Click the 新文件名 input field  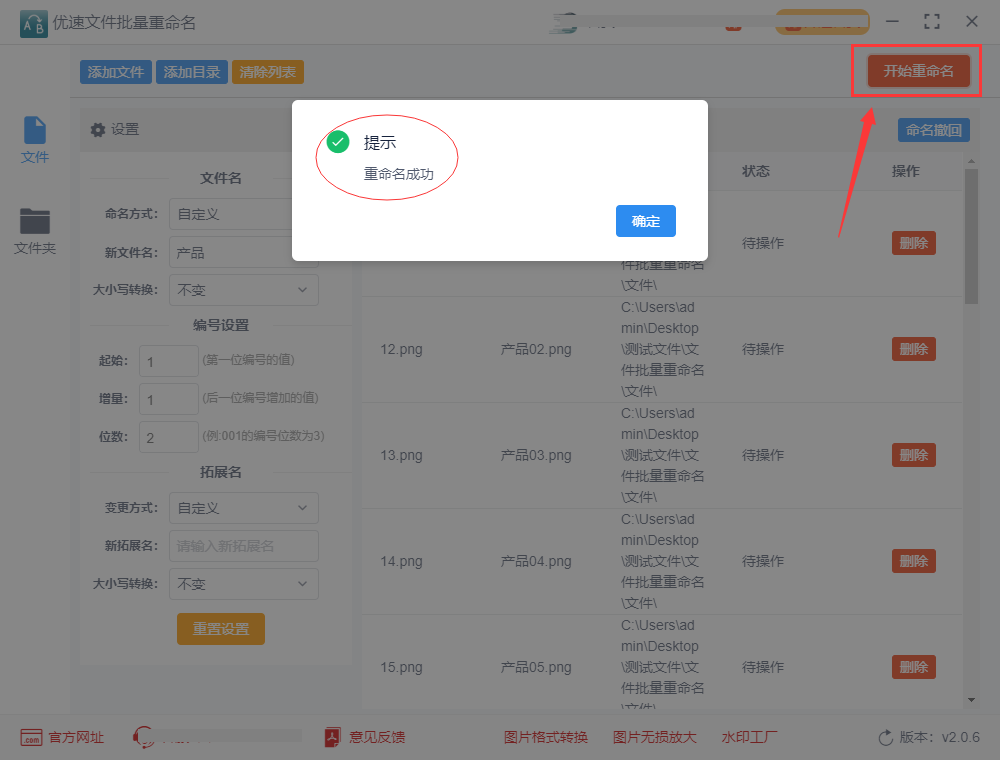tap(244, 252)
